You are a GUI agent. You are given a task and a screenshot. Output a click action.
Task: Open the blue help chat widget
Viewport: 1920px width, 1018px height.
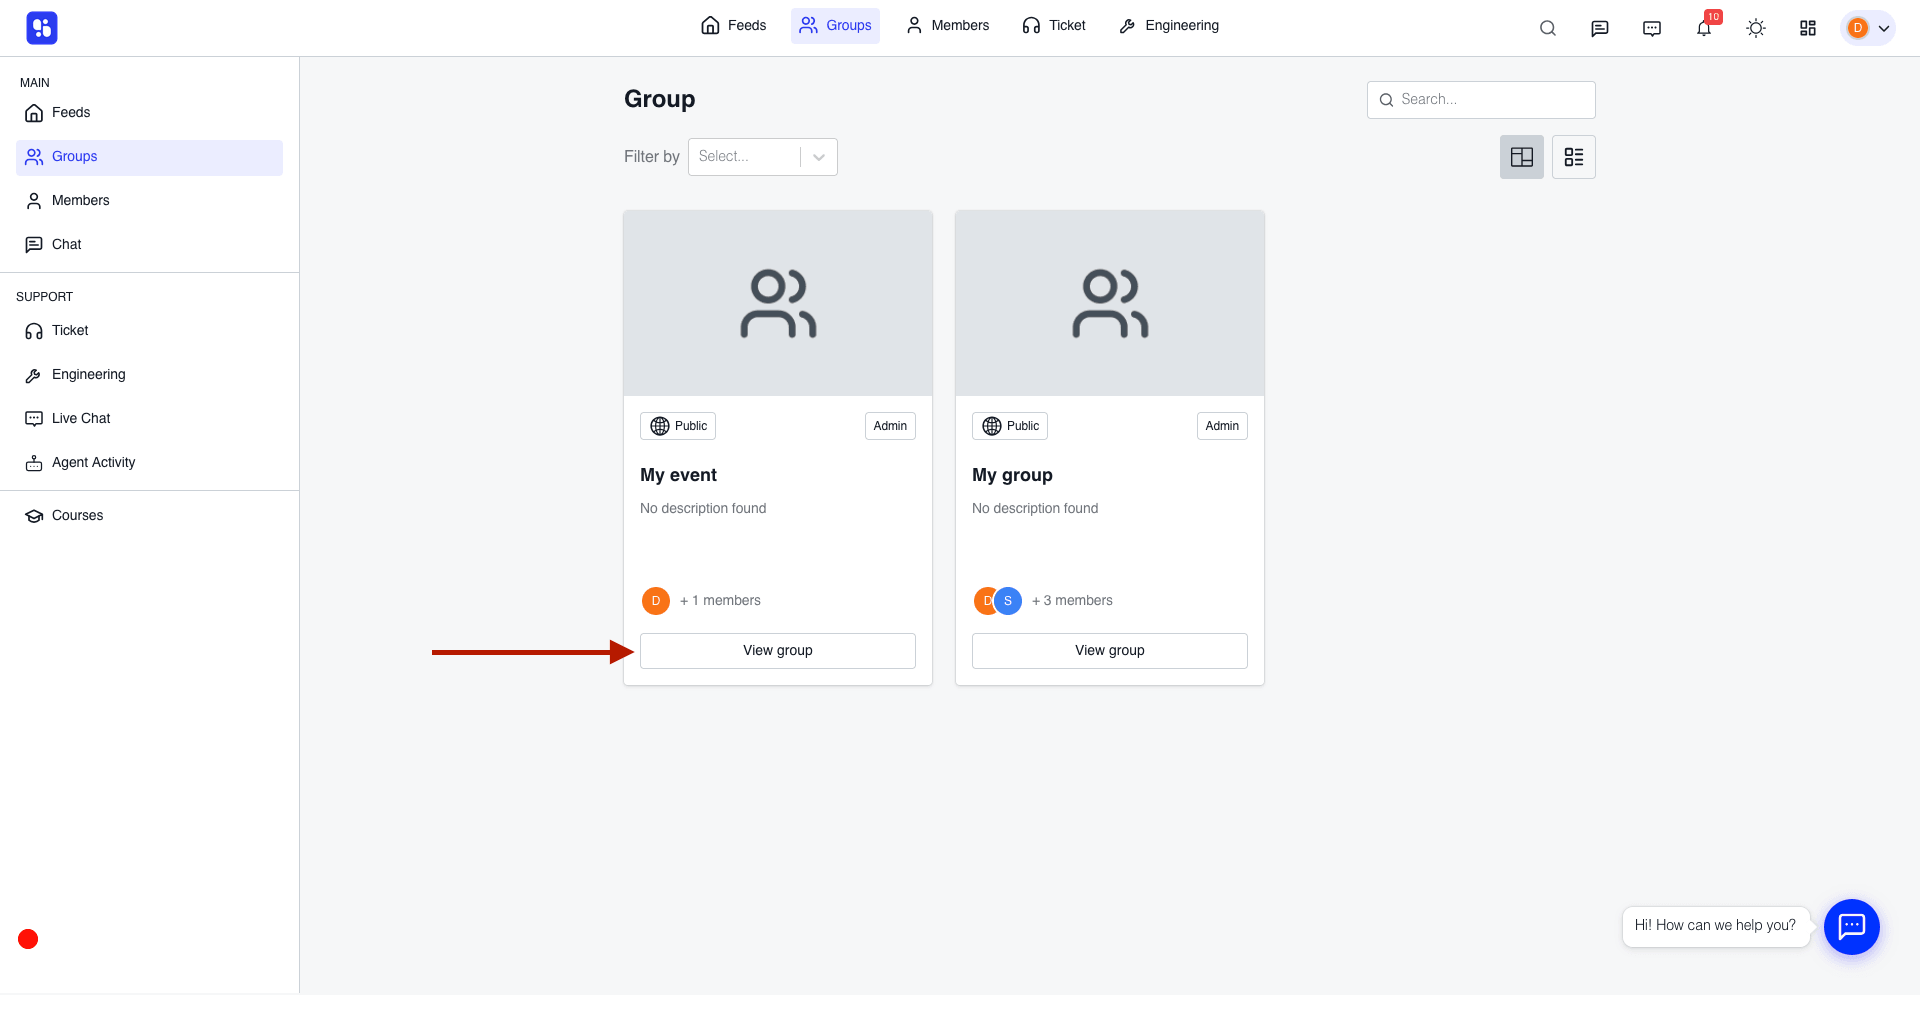1852,927
